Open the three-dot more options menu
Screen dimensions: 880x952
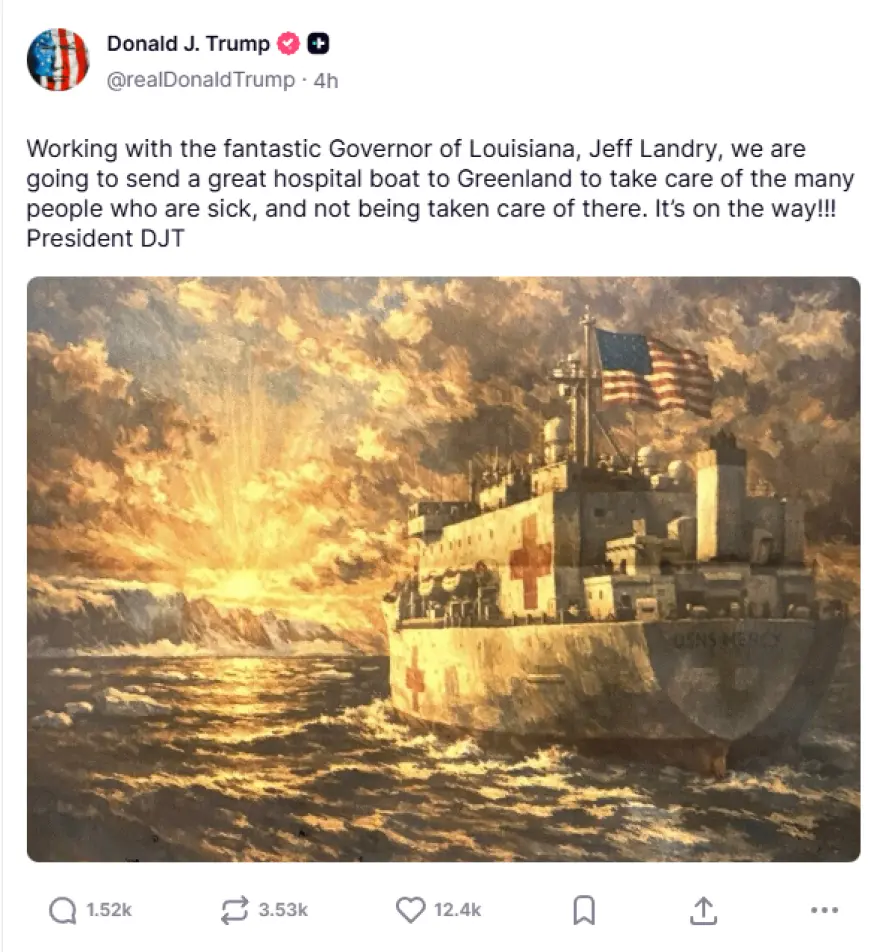[x=825, y=910]
